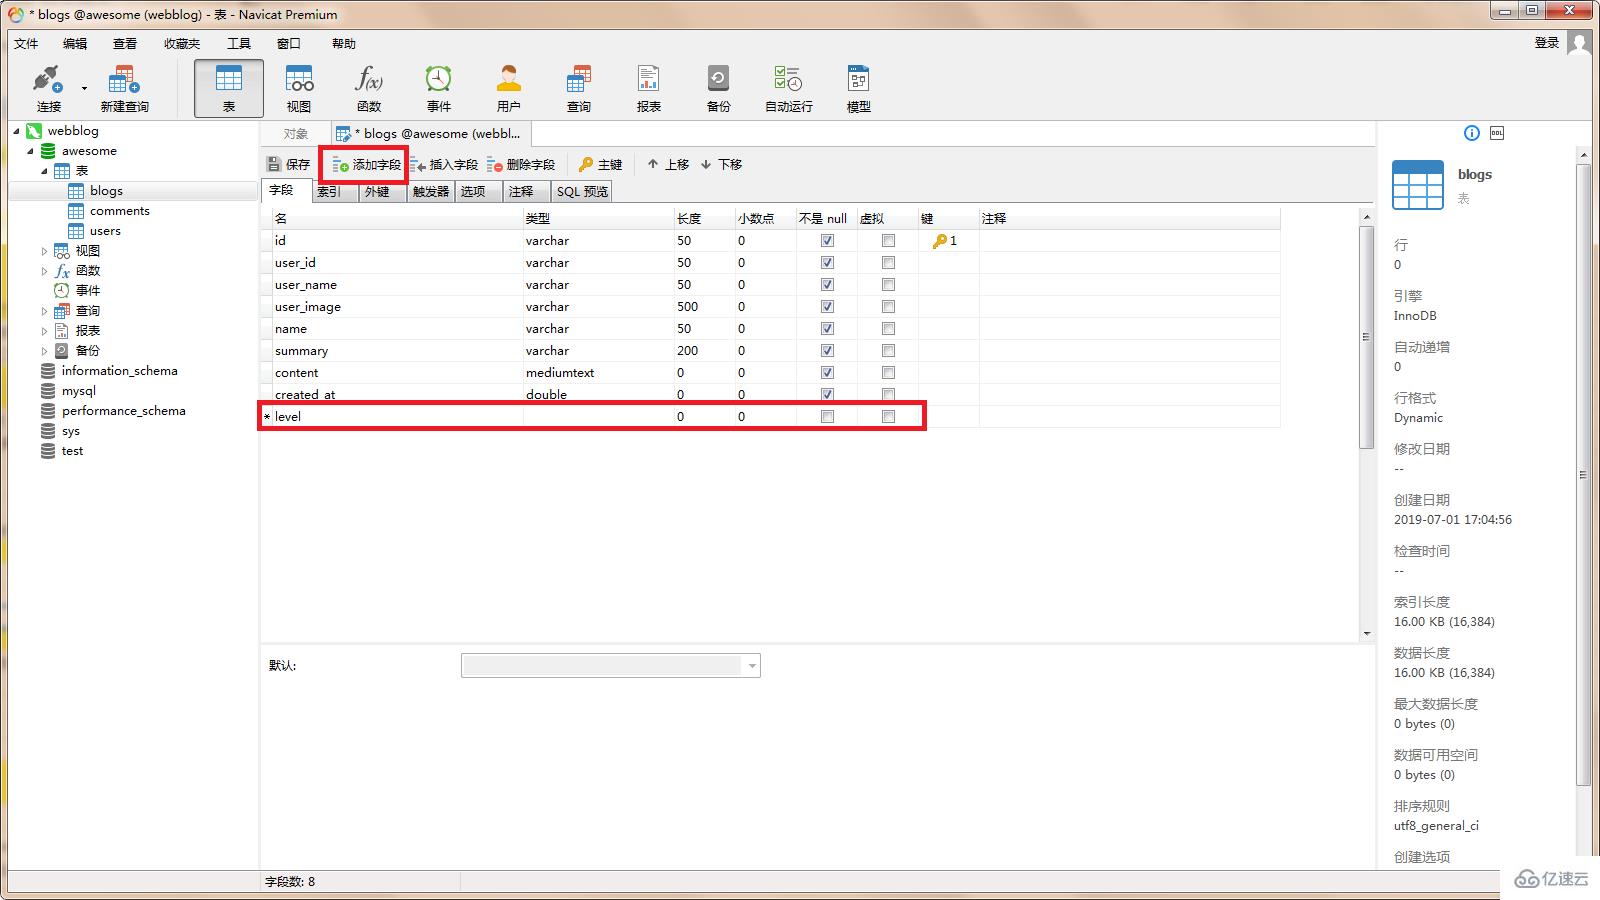The width and height of the screenshot is (1600, 900).
Task: Open the 工具 menu
Action: point(239,43)
